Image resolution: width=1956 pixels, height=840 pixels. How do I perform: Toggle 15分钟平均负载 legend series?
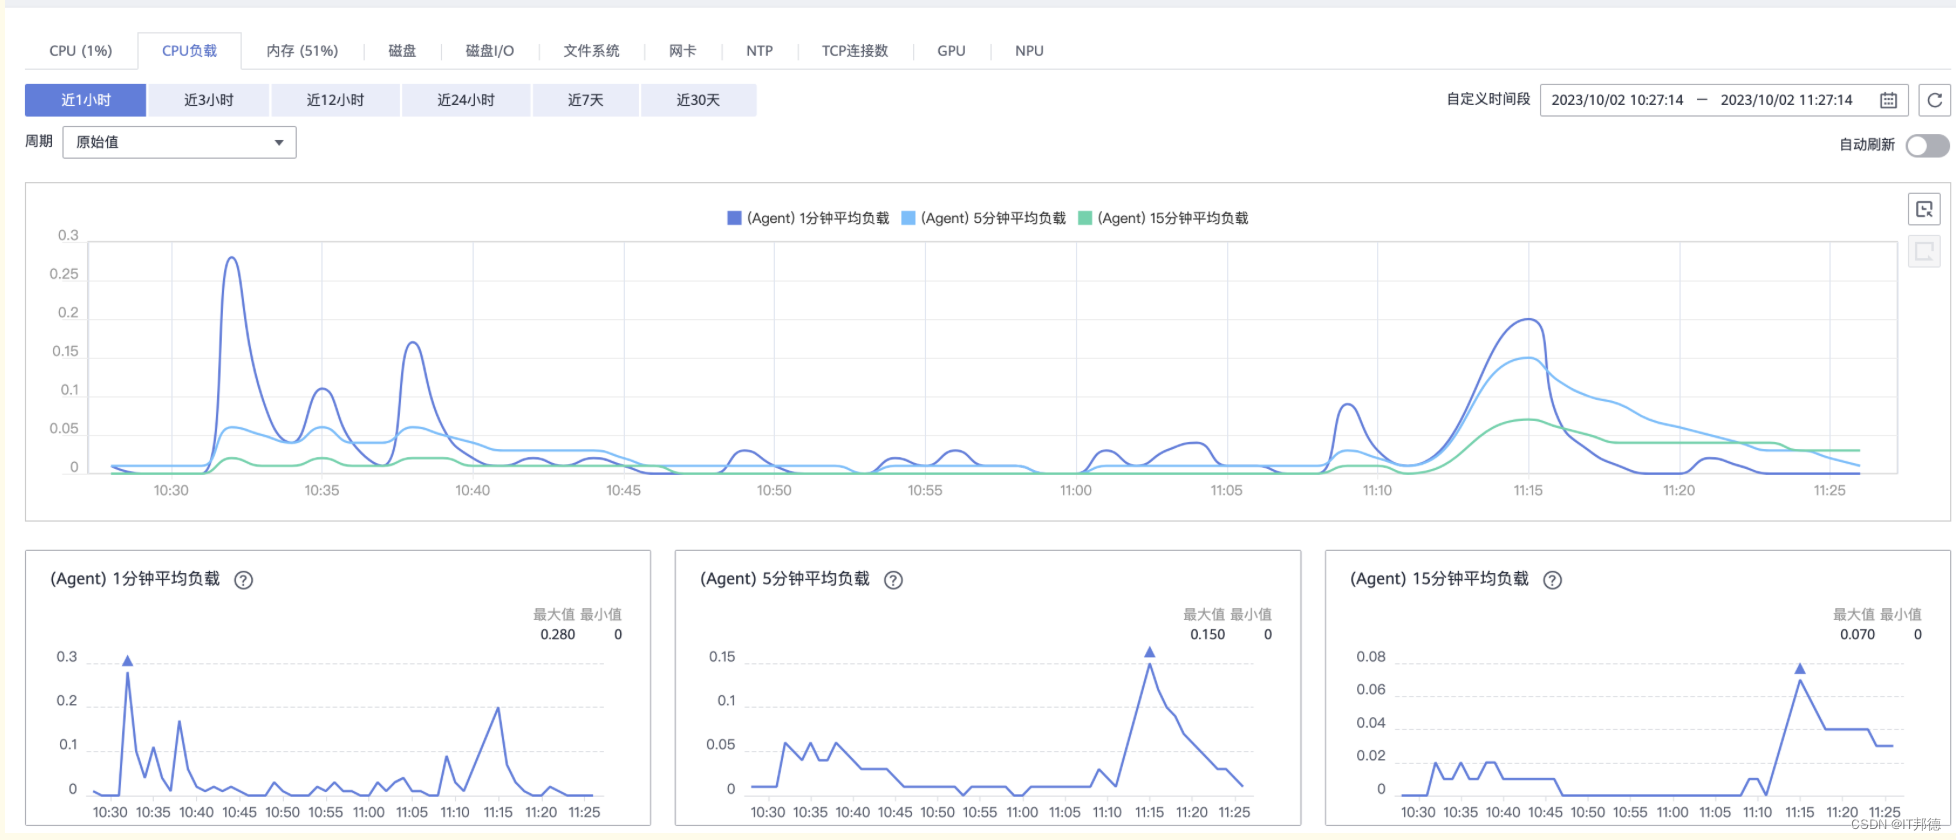click(x=1163, y=218)
